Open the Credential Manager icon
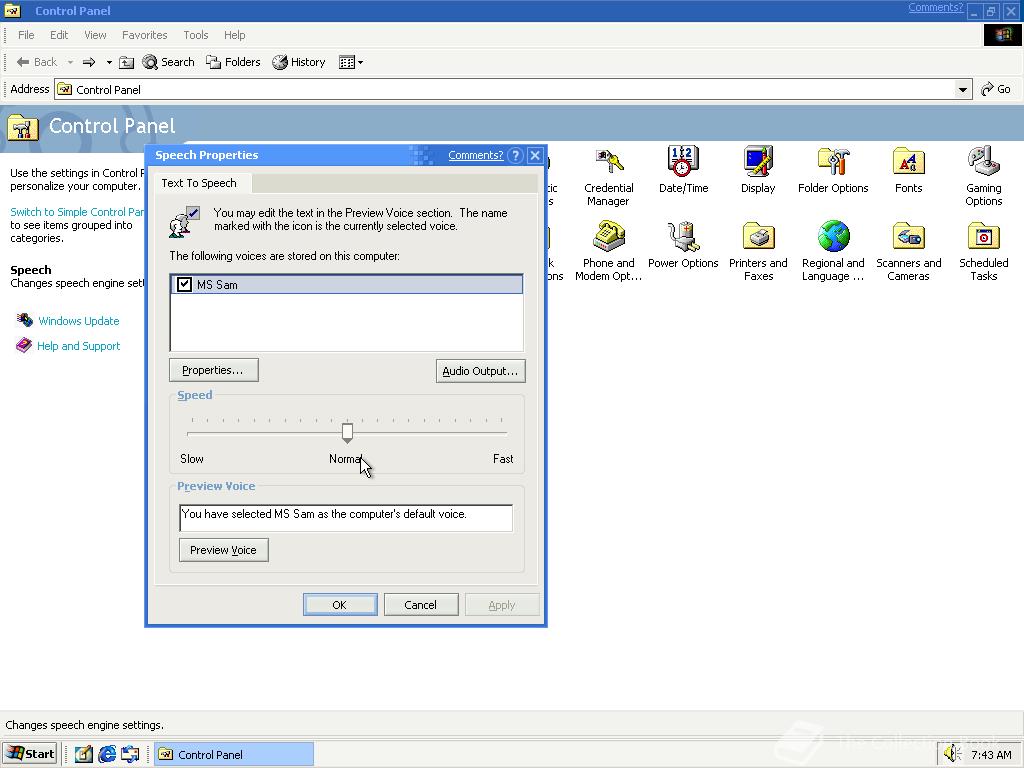 (608, 175)
